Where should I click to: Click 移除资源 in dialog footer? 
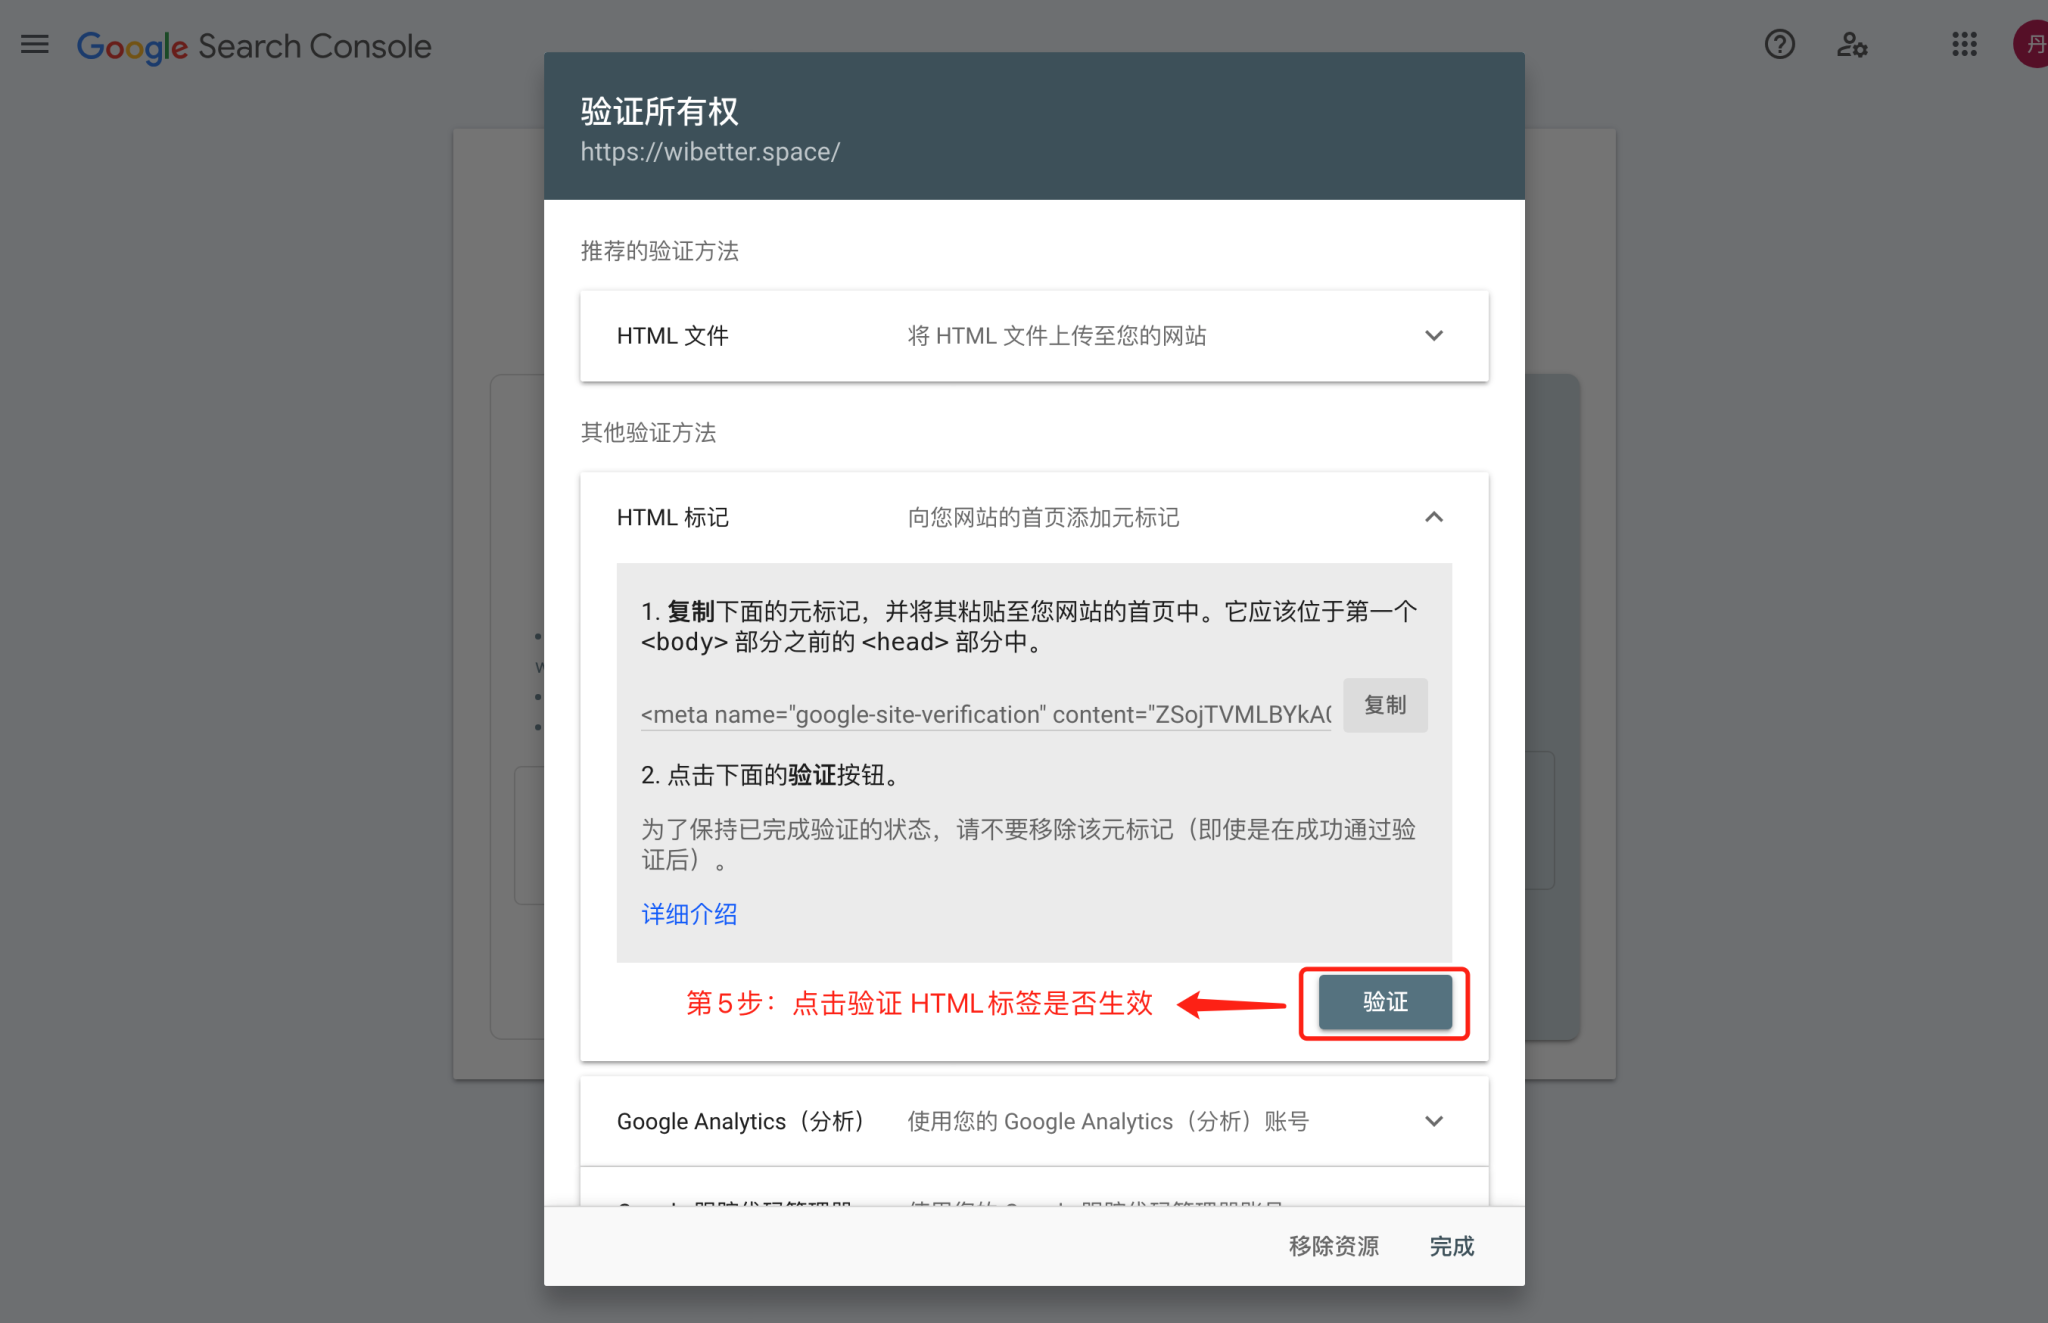(1333, 1246)
